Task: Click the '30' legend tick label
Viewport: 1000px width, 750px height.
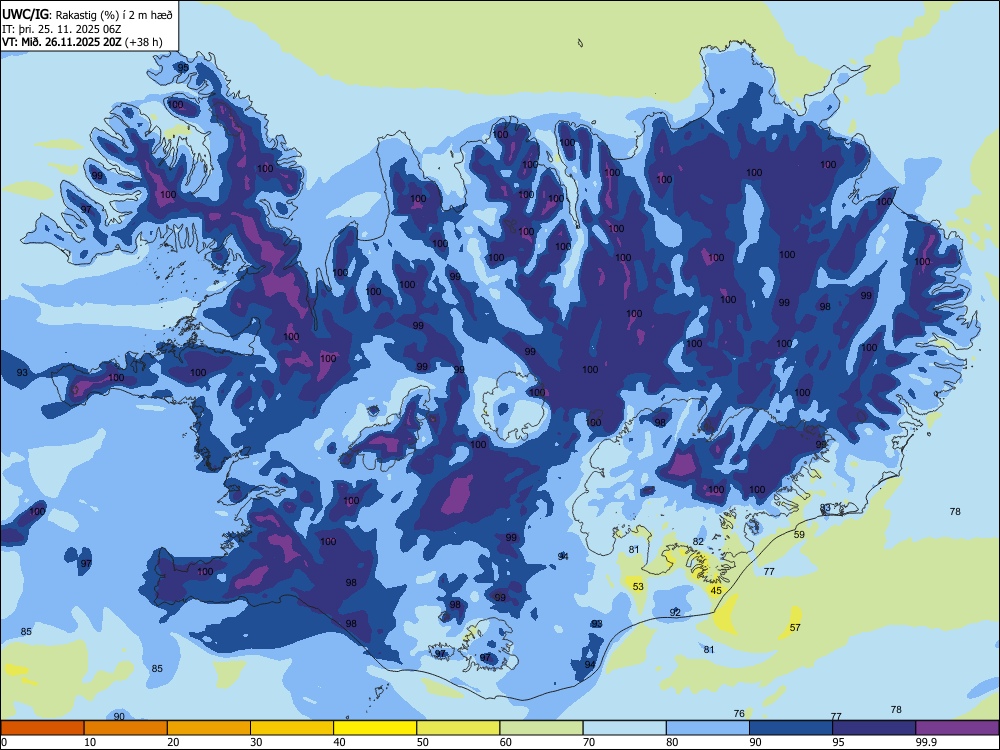Action: [256, 742]
